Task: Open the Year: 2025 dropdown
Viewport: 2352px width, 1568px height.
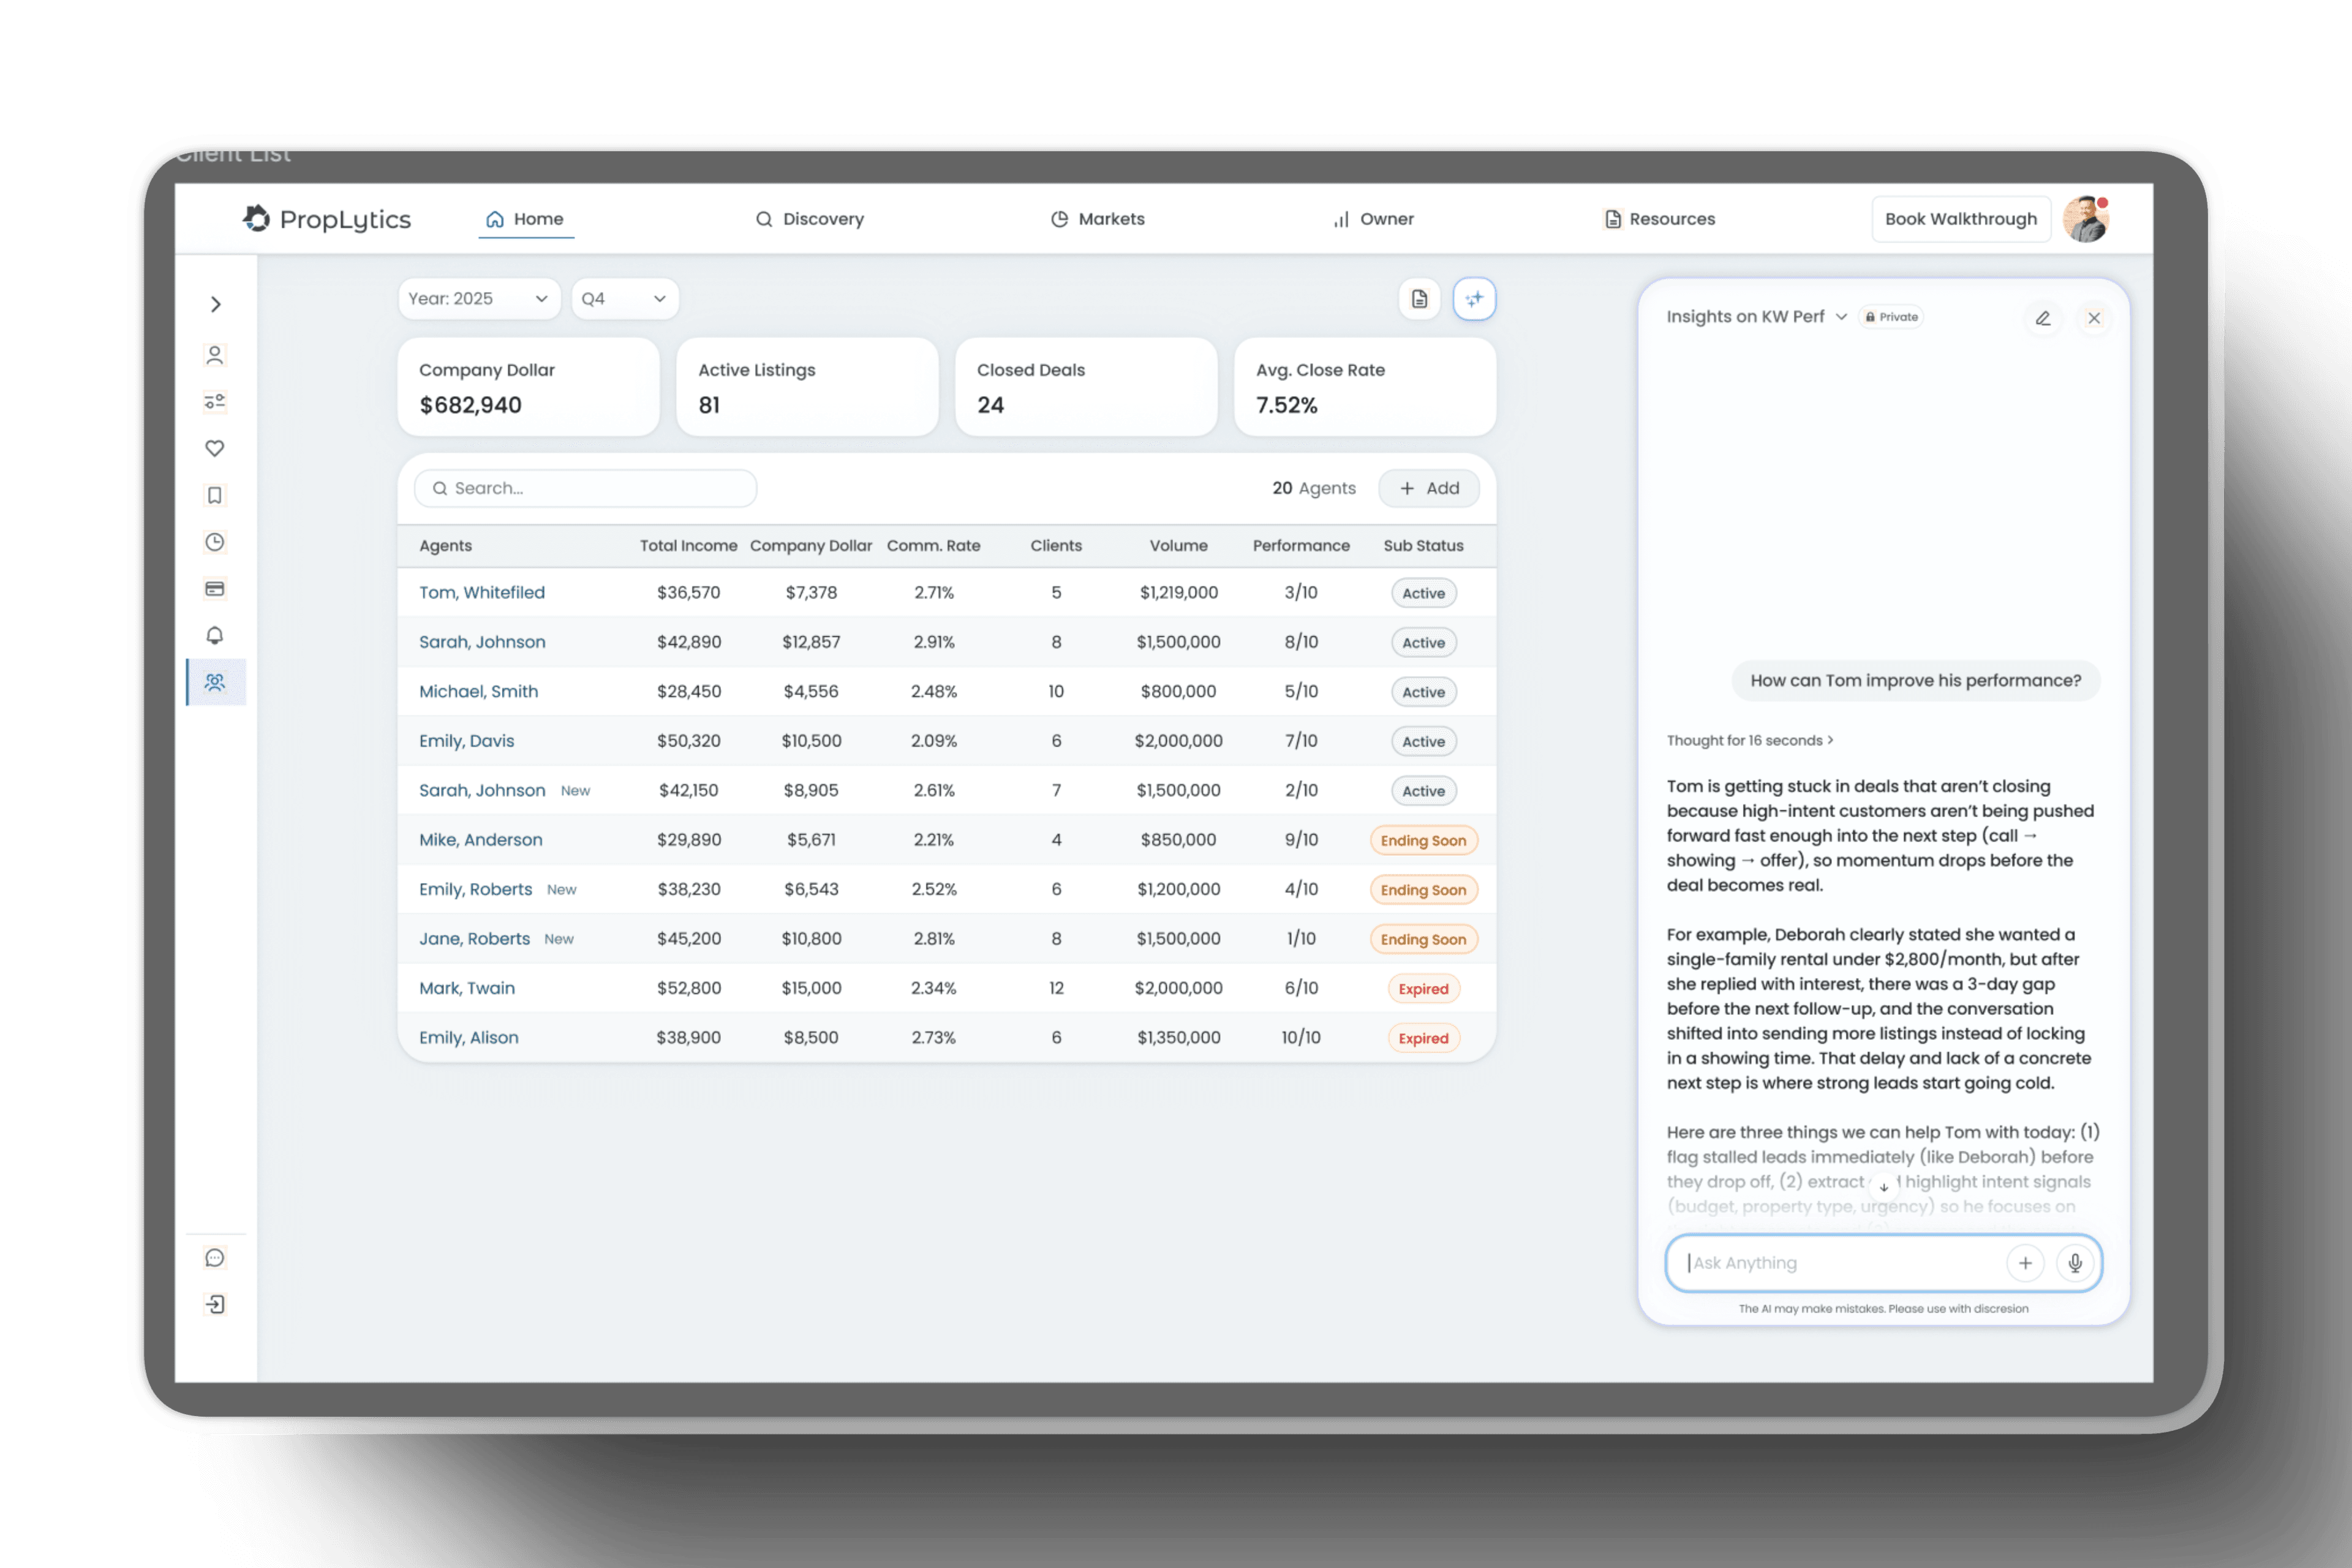Action: pos(478,298)
